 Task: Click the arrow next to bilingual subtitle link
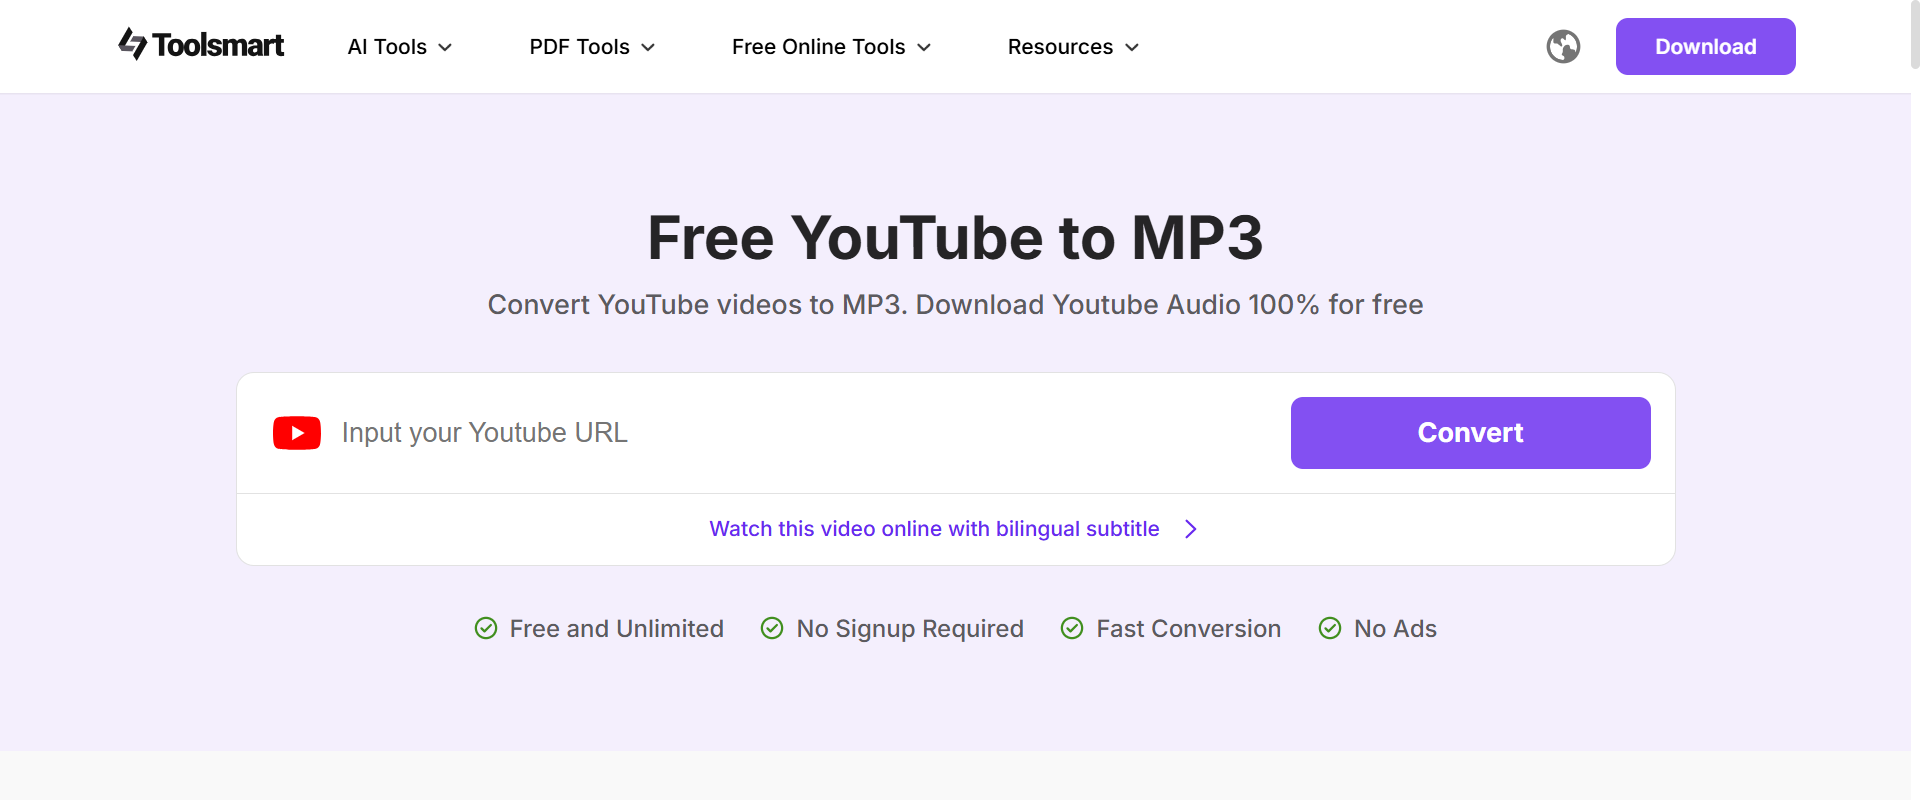pos(1191,529)
